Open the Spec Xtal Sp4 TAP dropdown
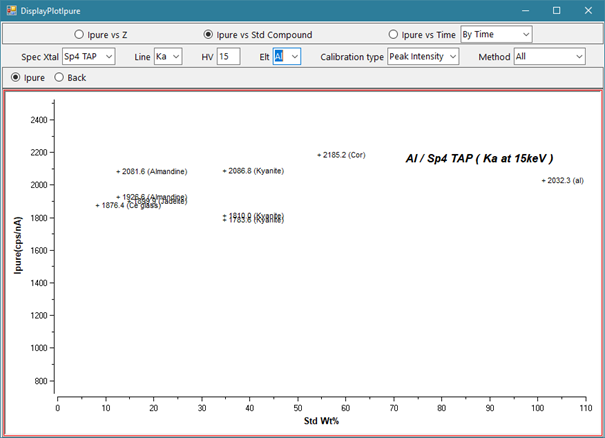 (88, 56)
